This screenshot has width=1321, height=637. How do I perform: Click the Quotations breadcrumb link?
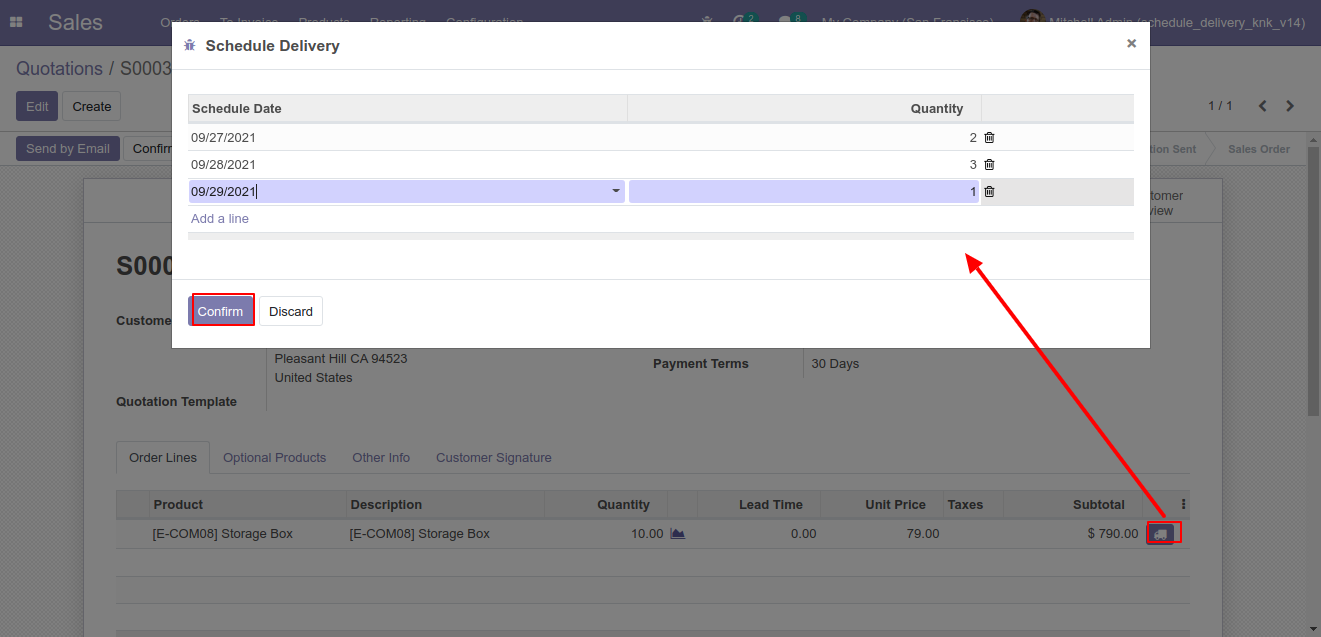click(59, 69)
